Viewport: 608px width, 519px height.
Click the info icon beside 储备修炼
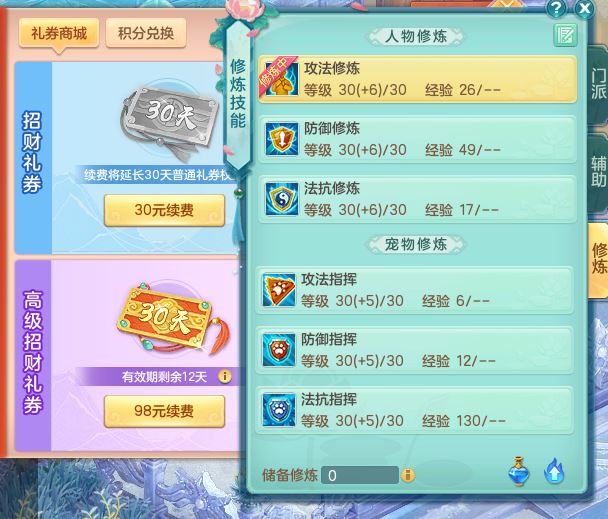click(x=407, y=474)
